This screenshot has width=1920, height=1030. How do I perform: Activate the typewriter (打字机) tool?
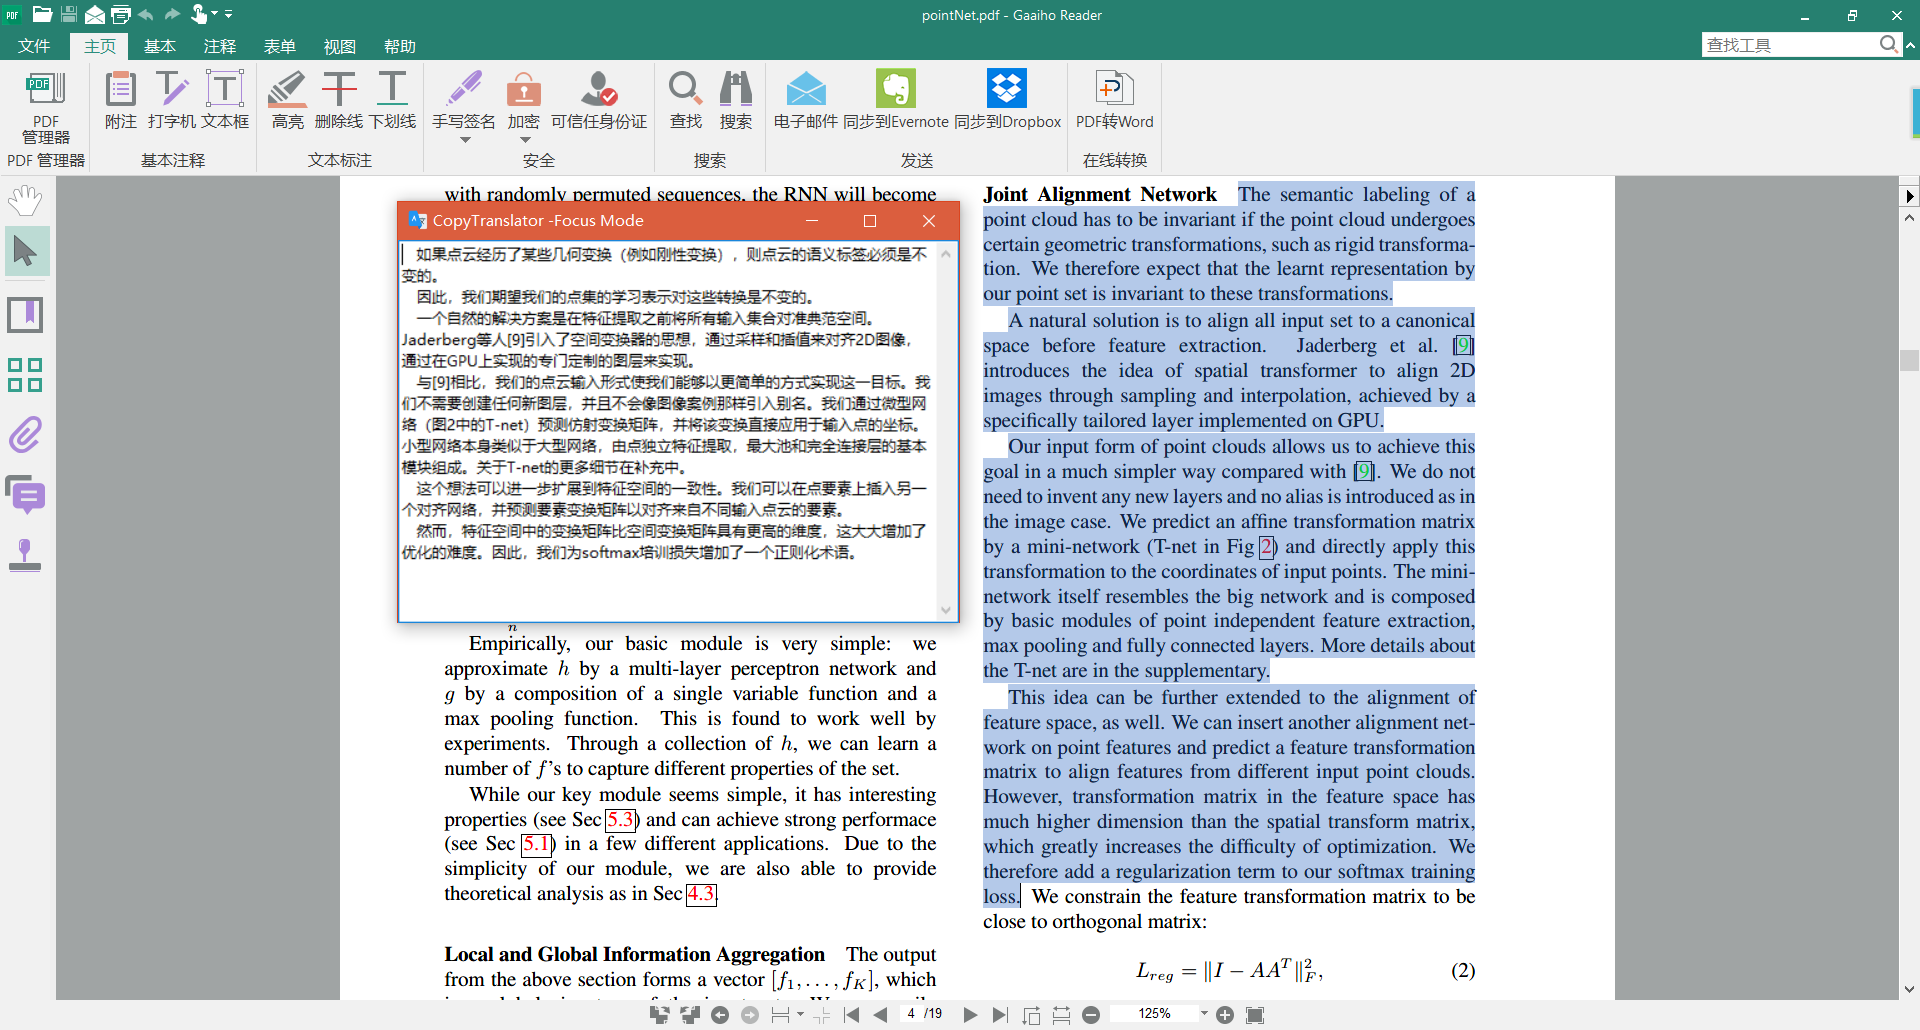[x=172, y=100]
